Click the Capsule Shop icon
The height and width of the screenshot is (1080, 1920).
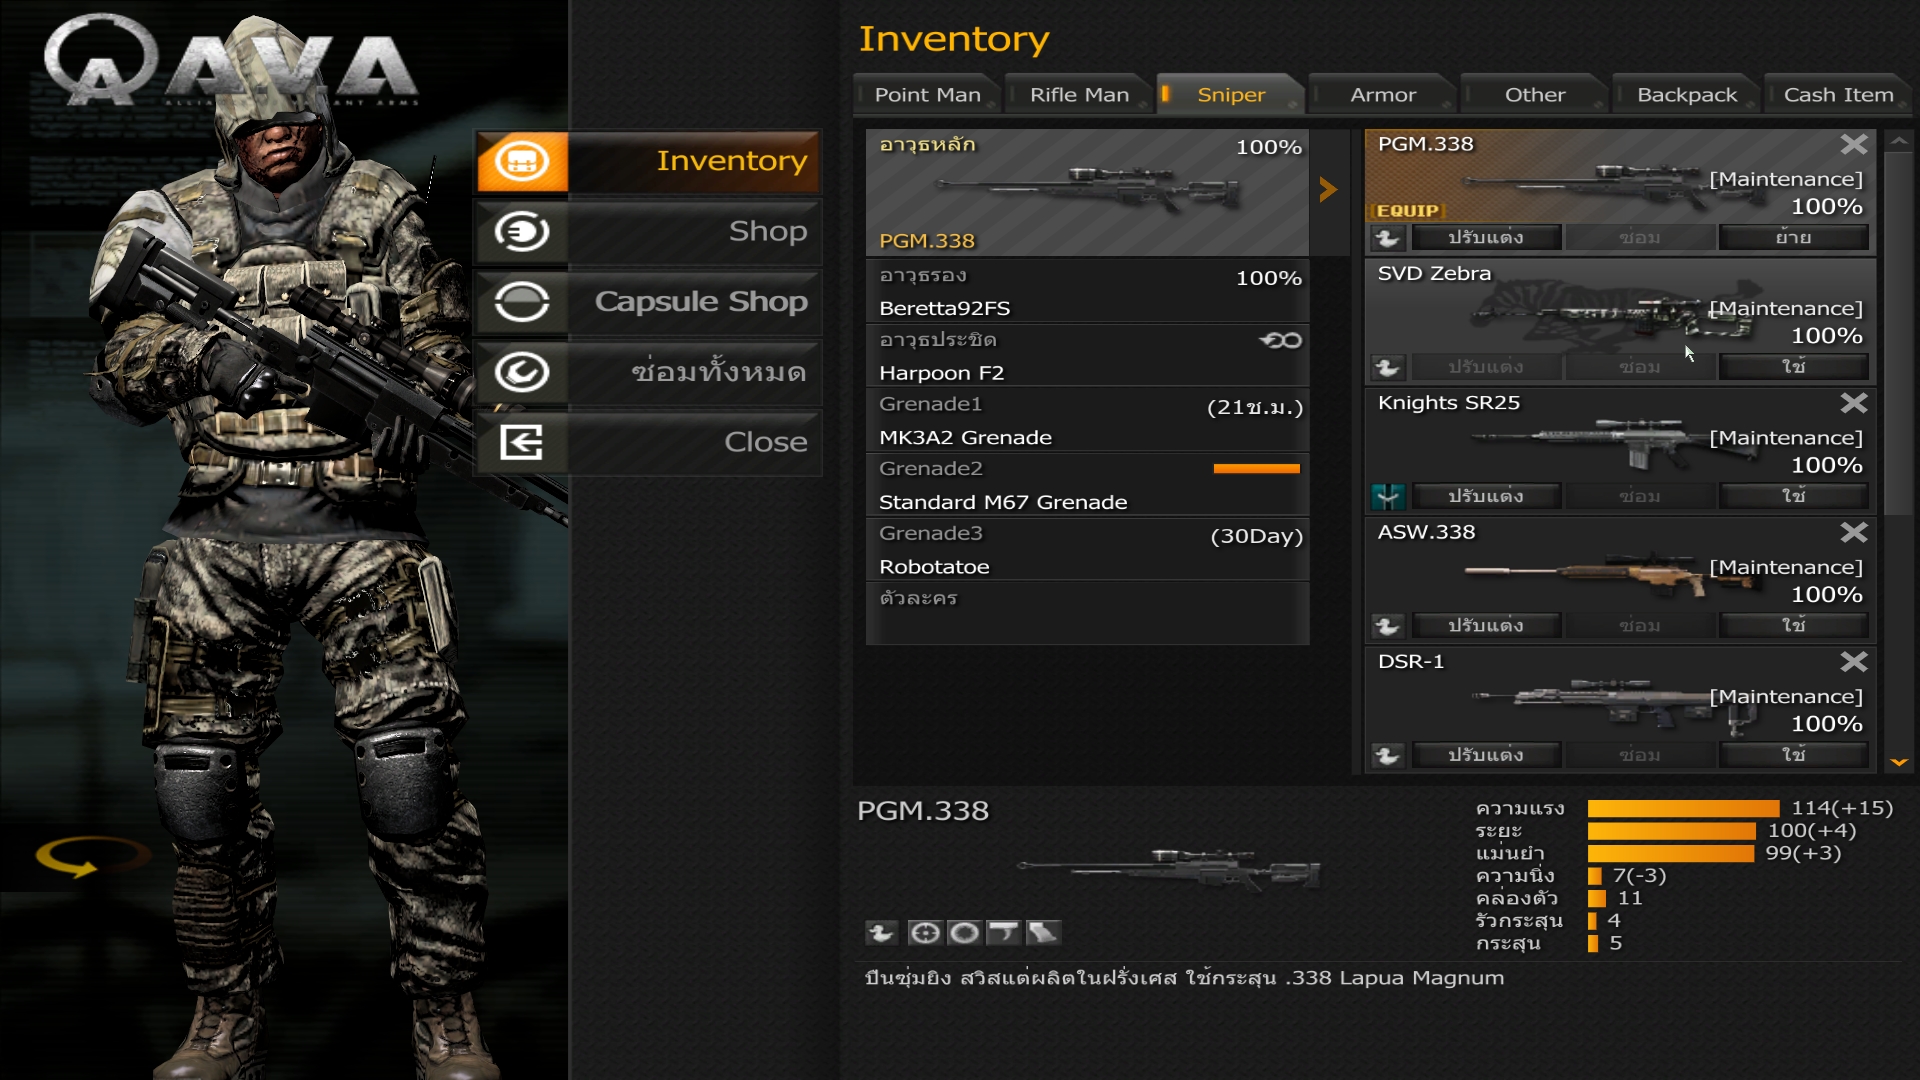point(522,302)
